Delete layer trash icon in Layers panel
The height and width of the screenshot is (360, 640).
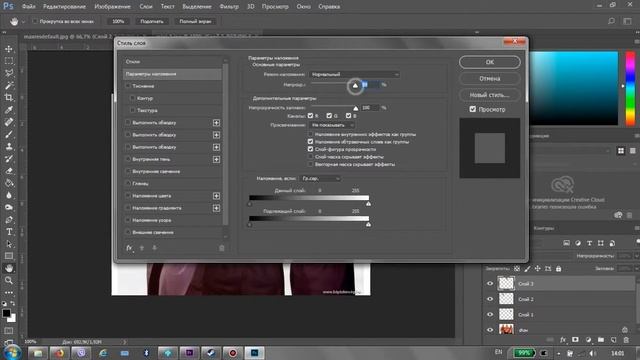click(626, 340)
